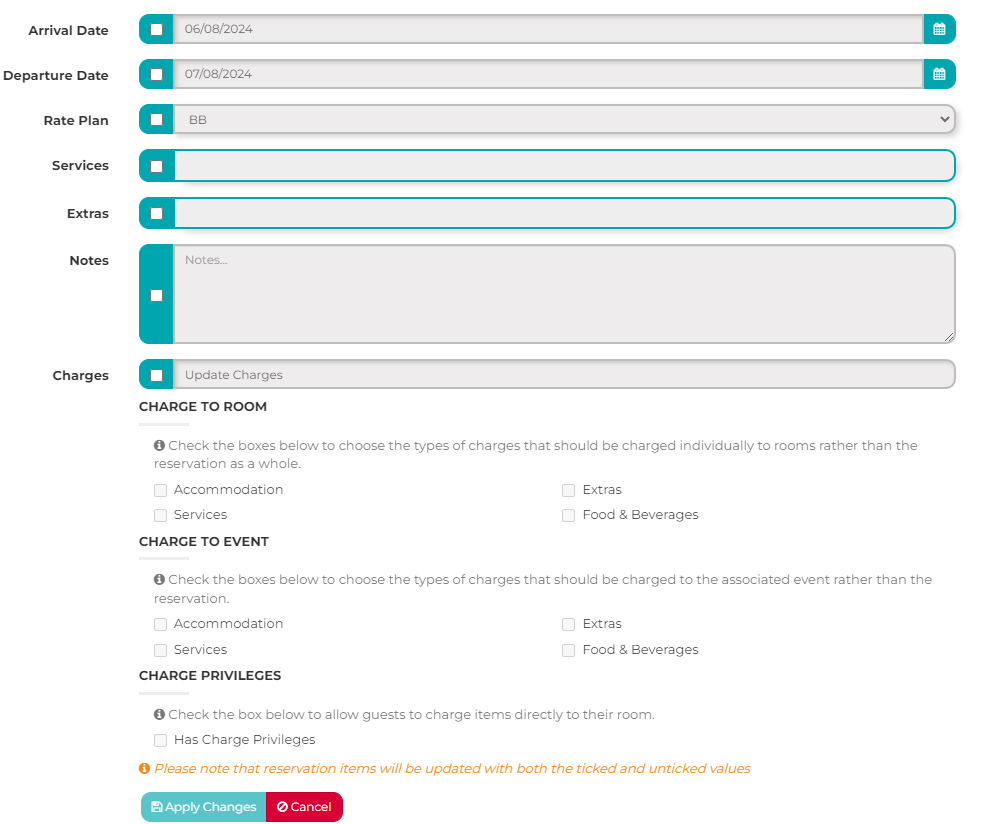Viewport: 986px width, 824px height.
Task: Tick the Services field update checkbox
Action: pyautogui.click(x=157, y=166)
